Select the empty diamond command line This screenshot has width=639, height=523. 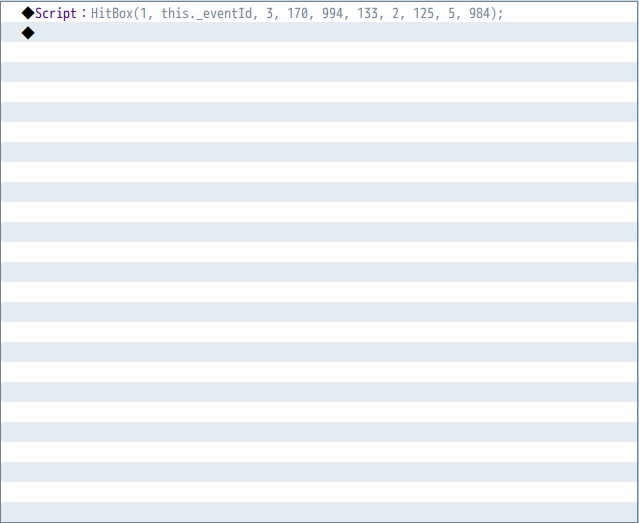tap(319, 32)
